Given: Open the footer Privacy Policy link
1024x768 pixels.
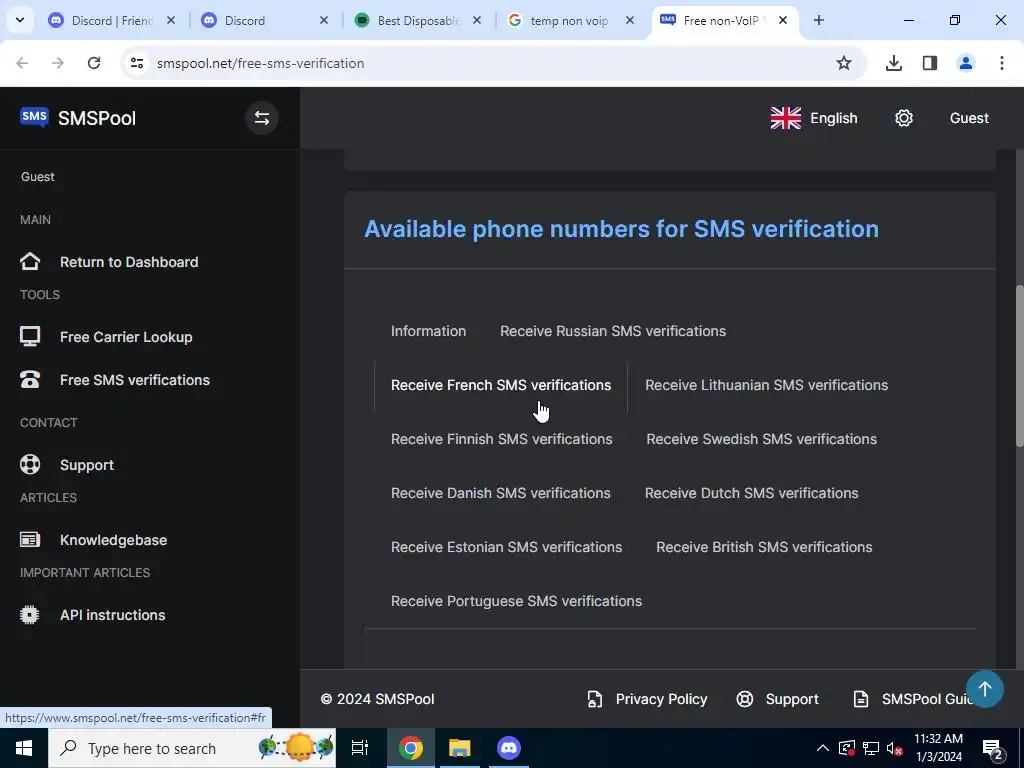Looking at the screenshot, I should [x=661, y=699].
